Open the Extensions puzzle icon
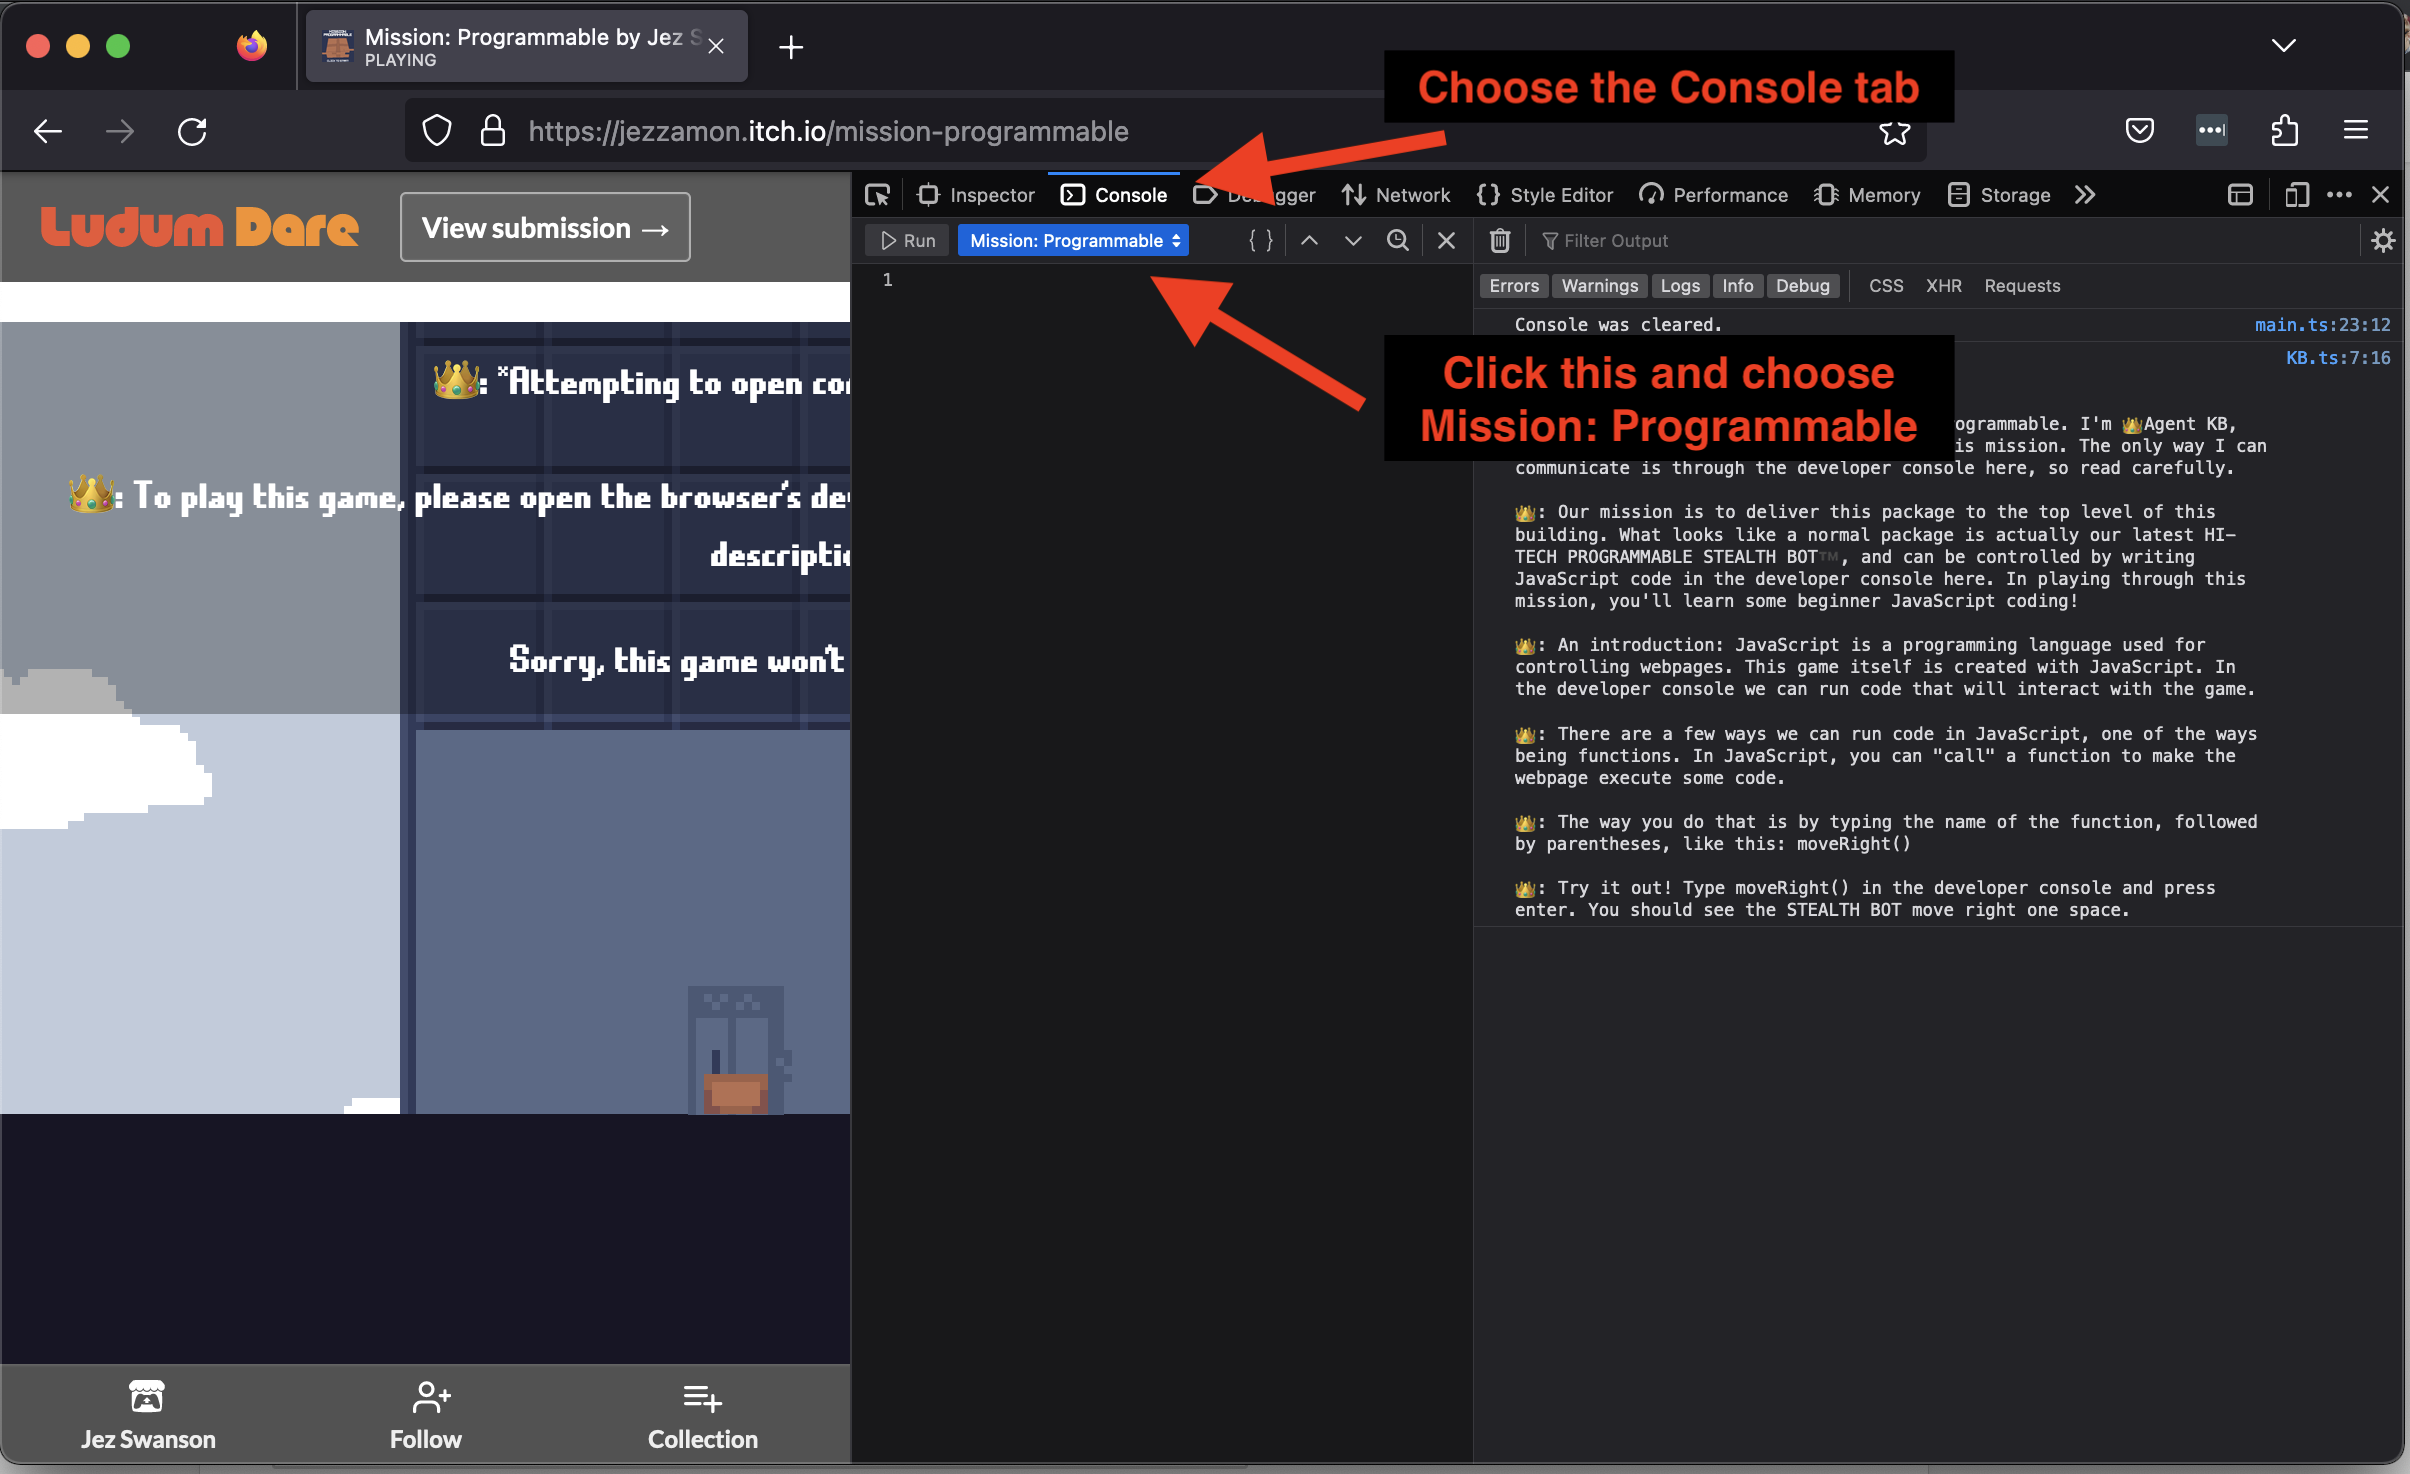This screenshot has width=2410, height=1474. (x=2284, y=131)
